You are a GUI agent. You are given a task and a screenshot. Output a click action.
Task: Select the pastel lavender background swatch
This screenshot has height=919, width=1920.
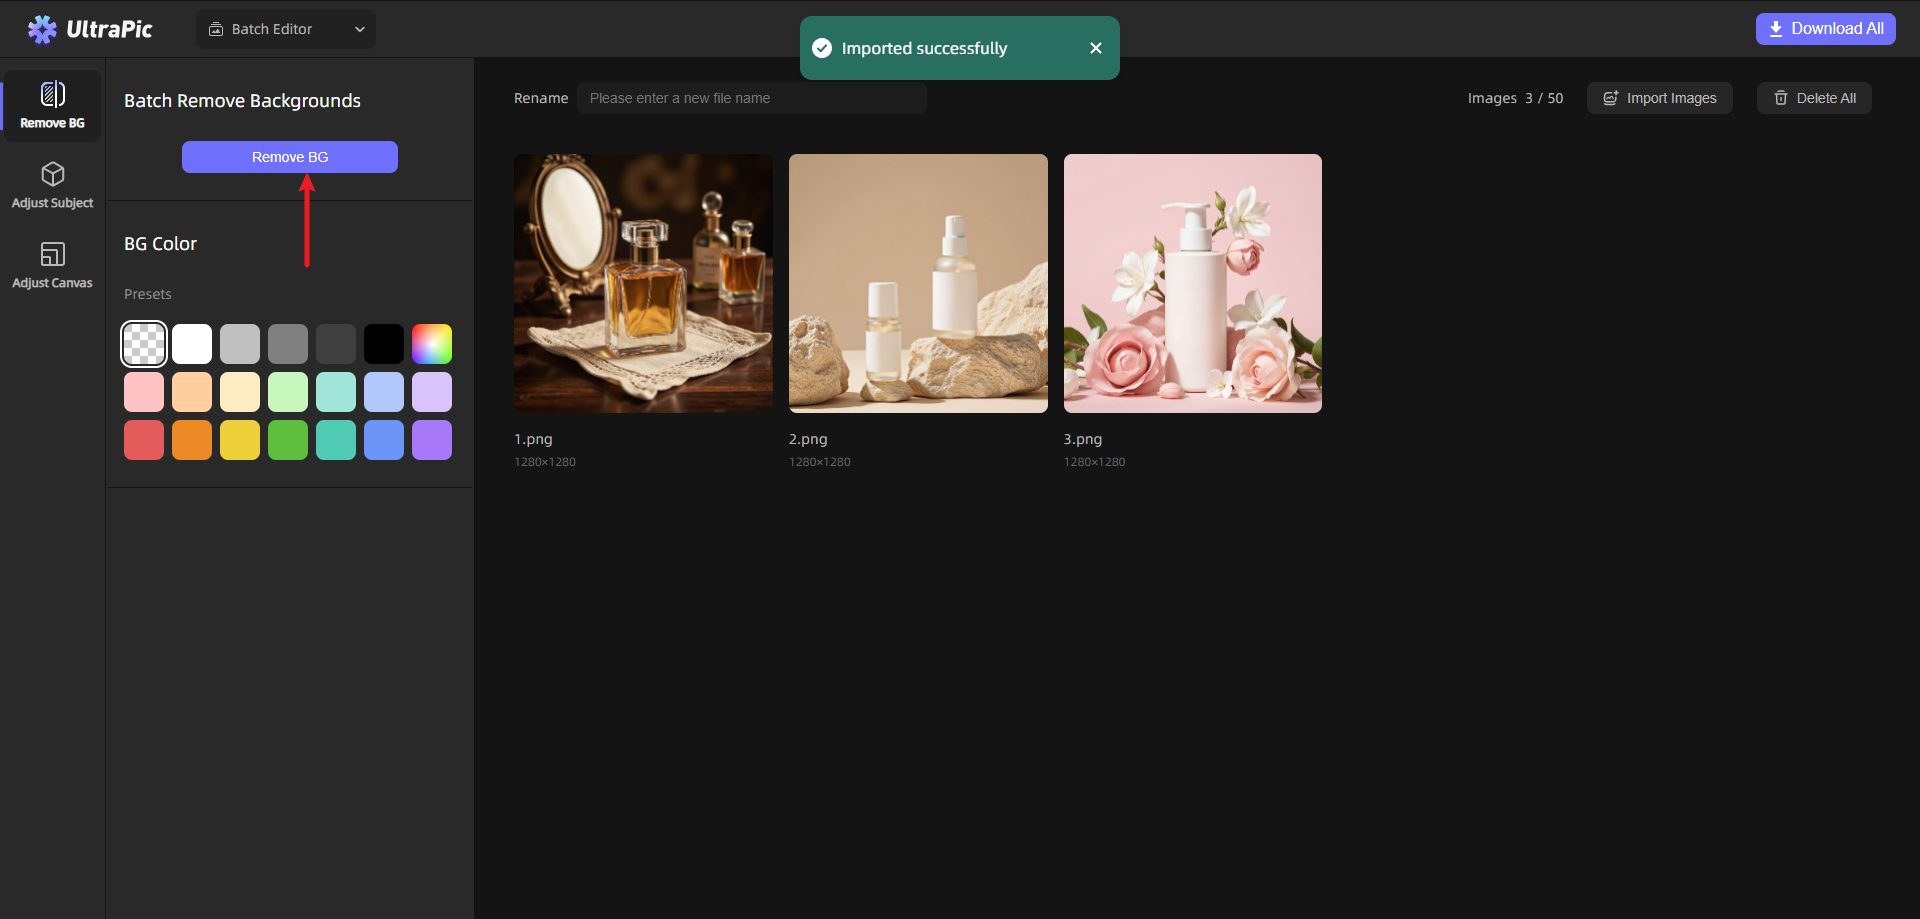(x=432, y=392)
